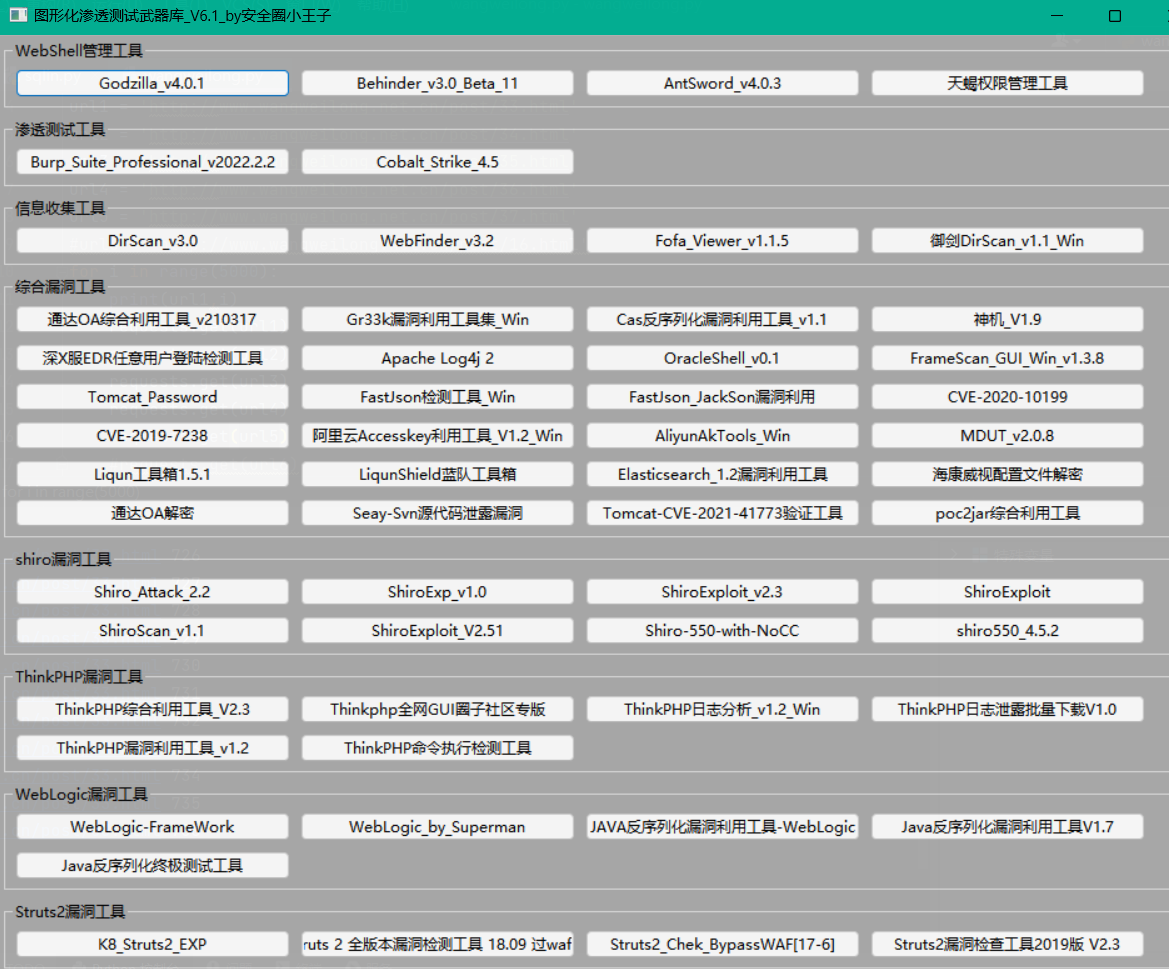
Task: Start Elasticsearch_1.2漏洞利用工具
Action: click(722, 474)
